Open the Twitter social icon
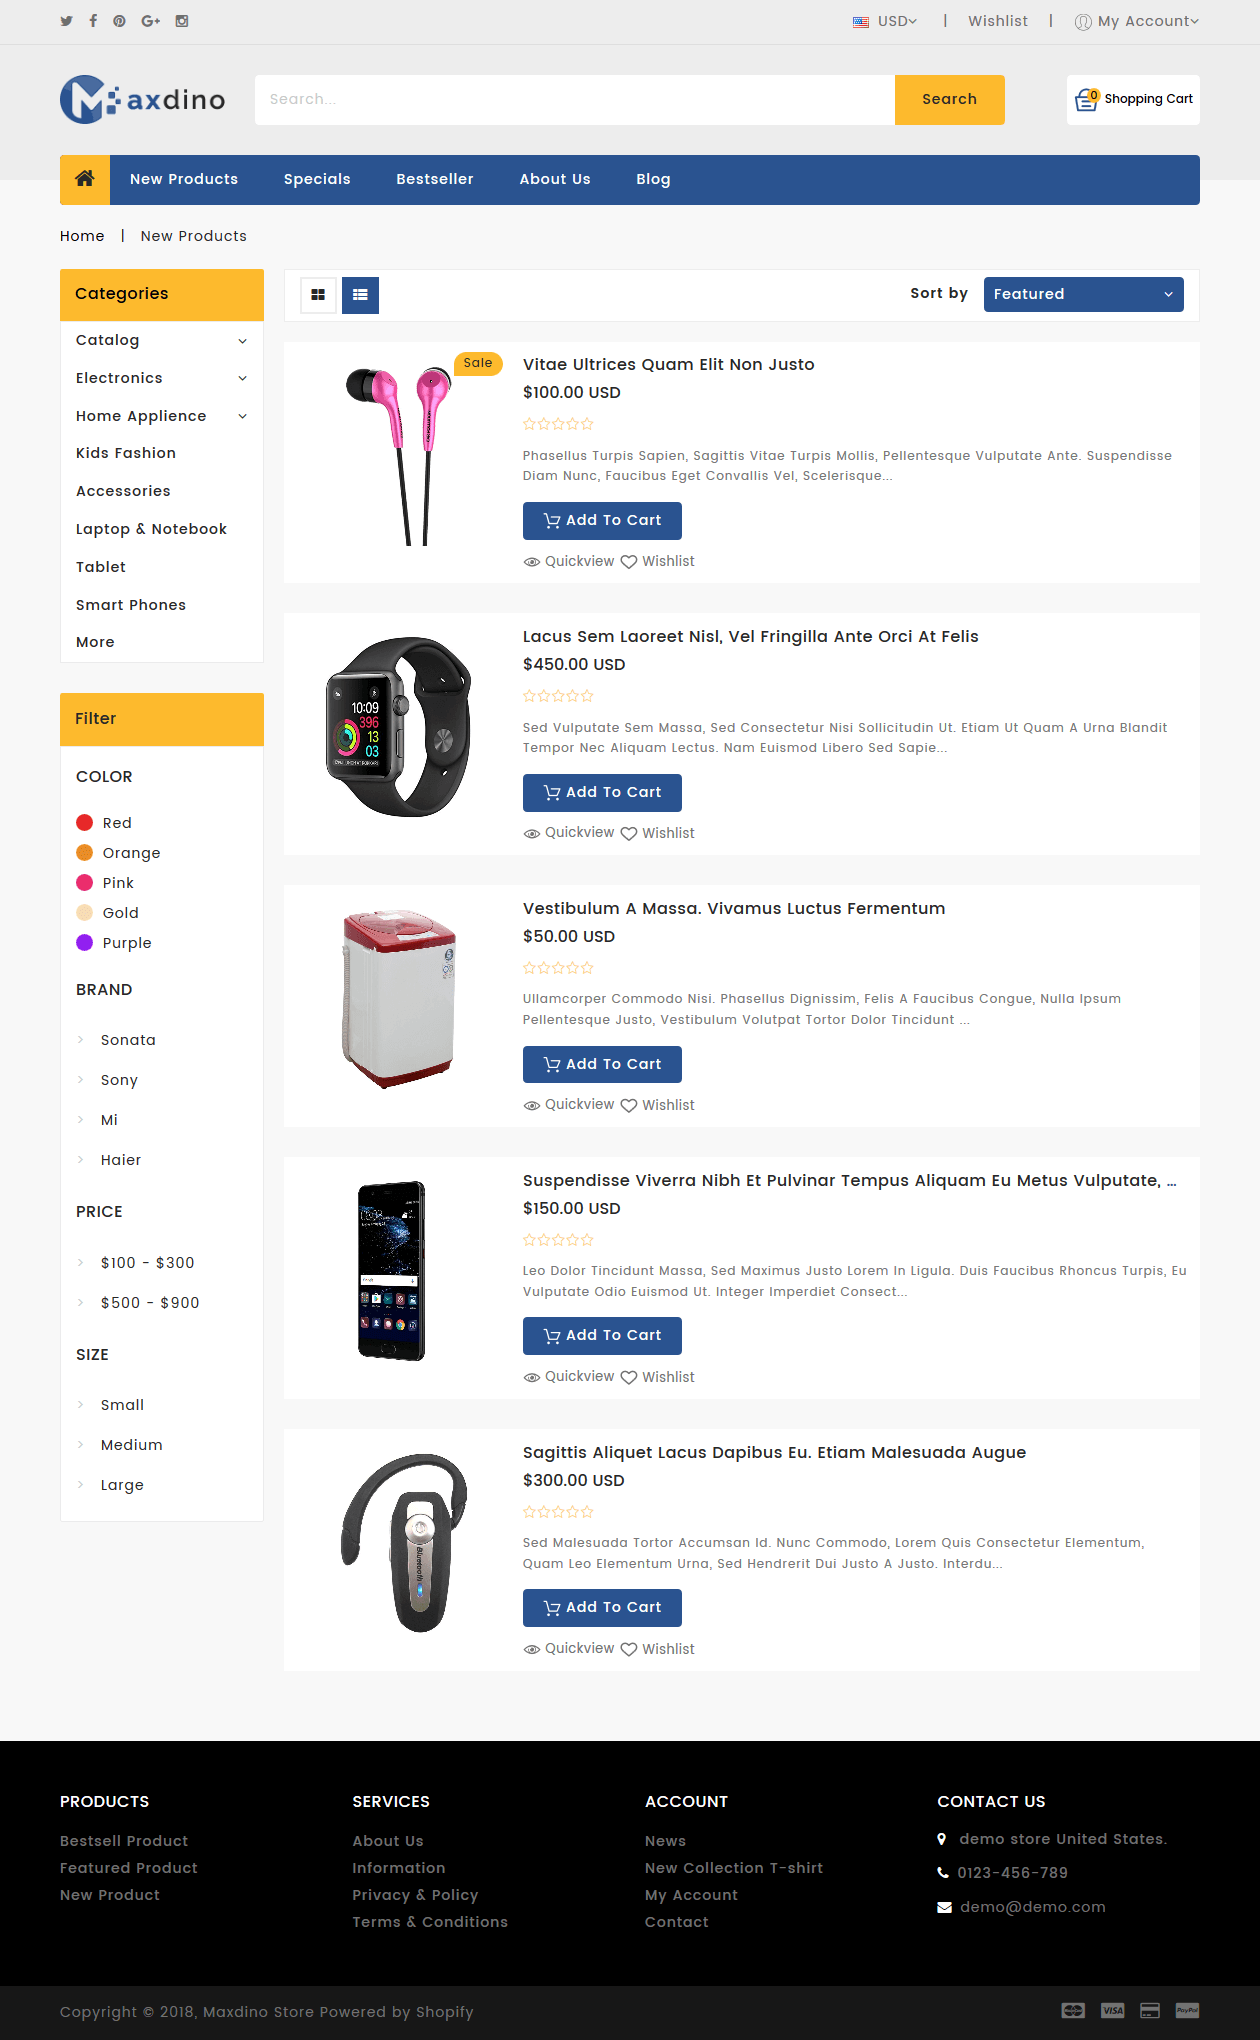 point(66,21)
